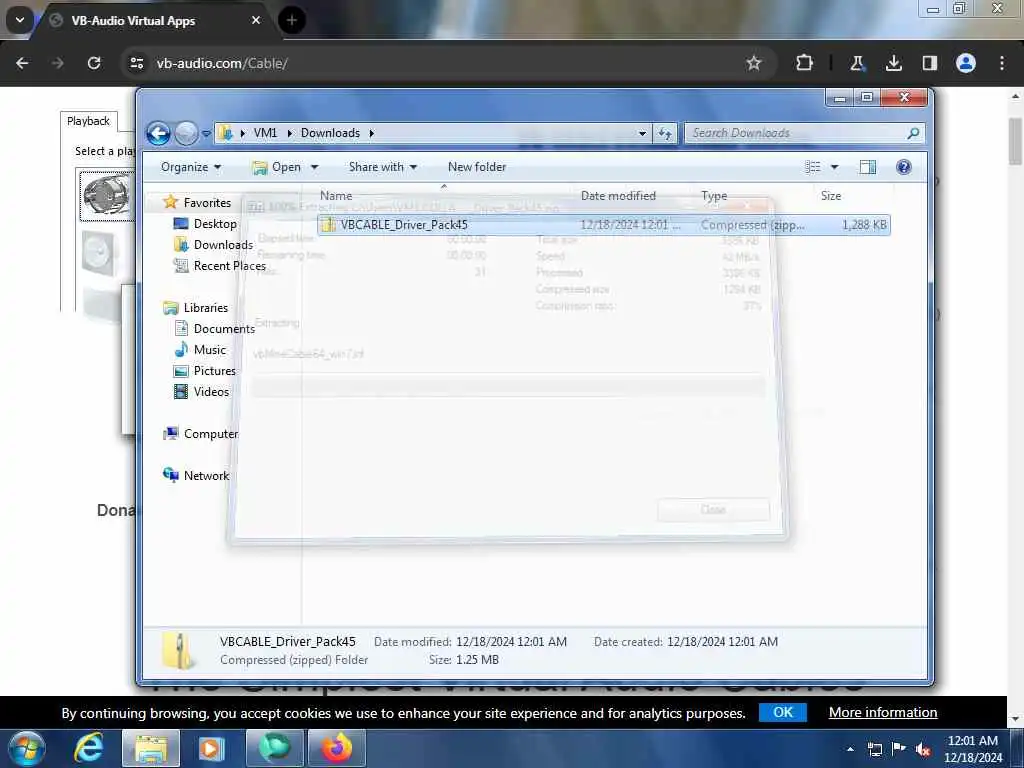Go back in Chrome browser

coord(22,63)
